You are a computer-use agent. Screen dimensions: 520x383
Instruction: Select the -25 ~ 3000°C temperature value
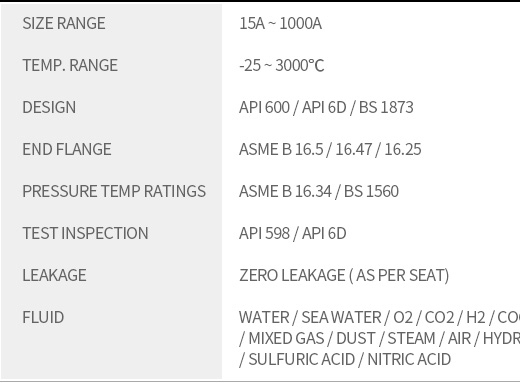[x=282, y=65]
